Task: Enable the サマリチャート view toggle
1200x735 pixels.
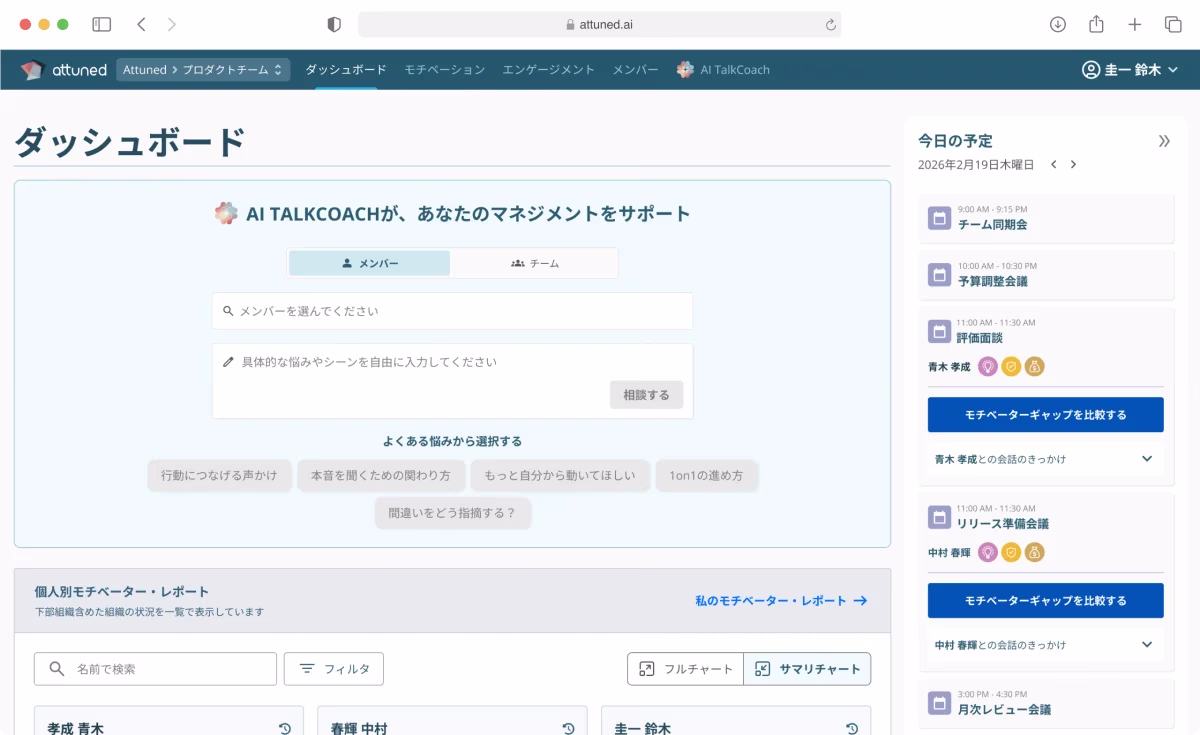Action: [807, 668]
